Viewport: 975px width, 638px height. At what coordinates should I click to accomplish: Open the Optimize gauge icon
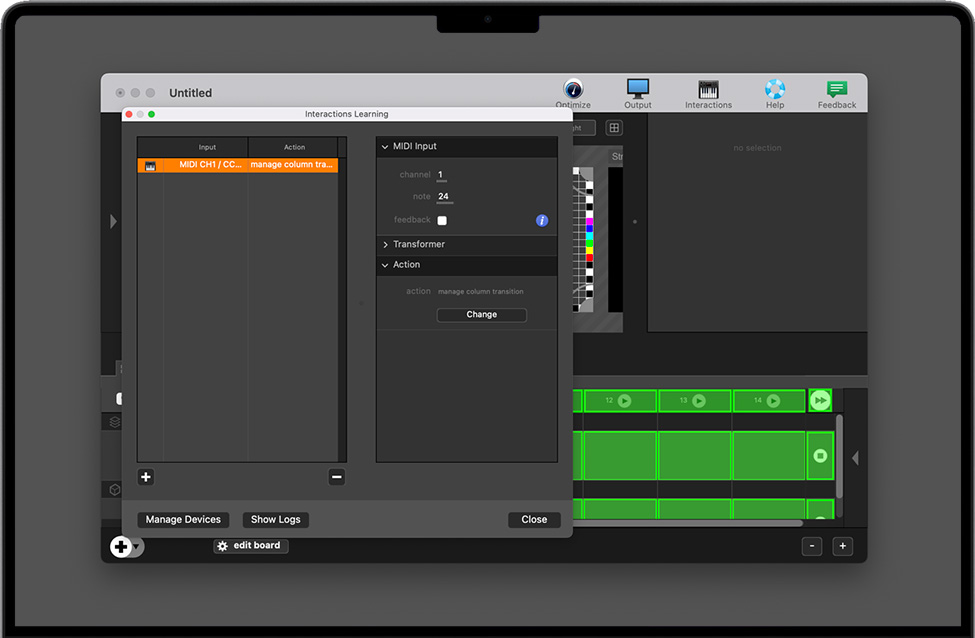pos(573,89)
